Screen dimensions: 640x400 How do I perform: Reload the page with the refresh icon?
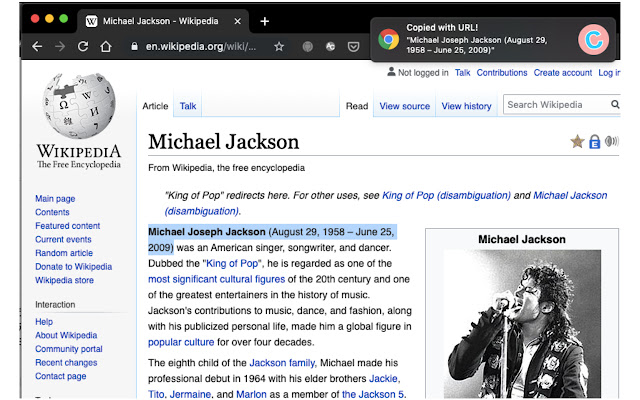(83, 47)
